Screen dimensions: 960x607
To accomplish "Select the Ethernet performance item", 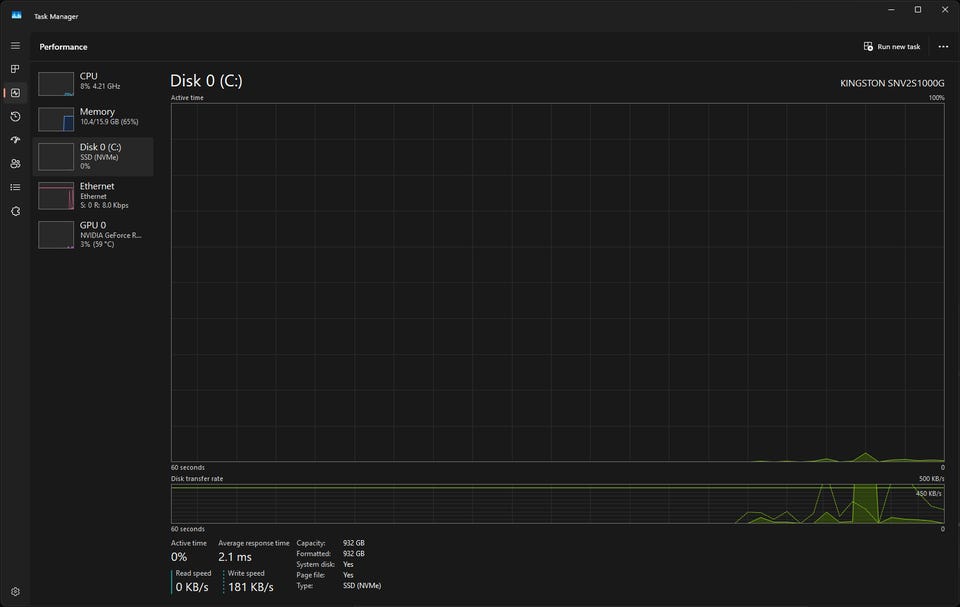I will (93, 196).
